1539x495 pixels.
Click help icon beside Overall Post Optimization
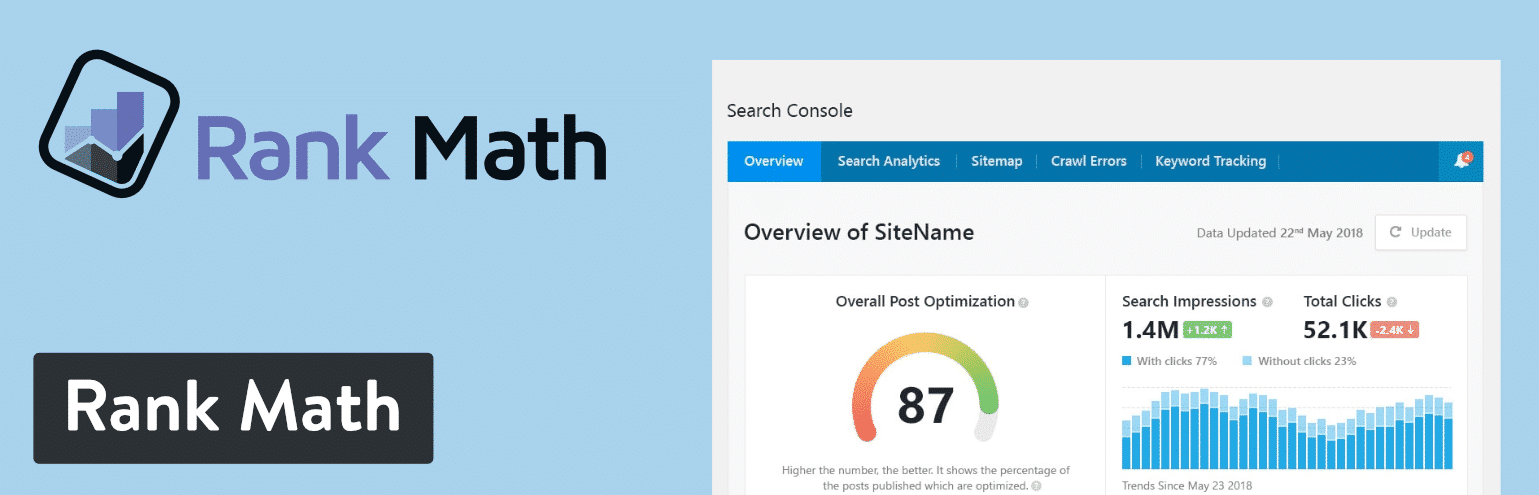[x=1024, y=302]
